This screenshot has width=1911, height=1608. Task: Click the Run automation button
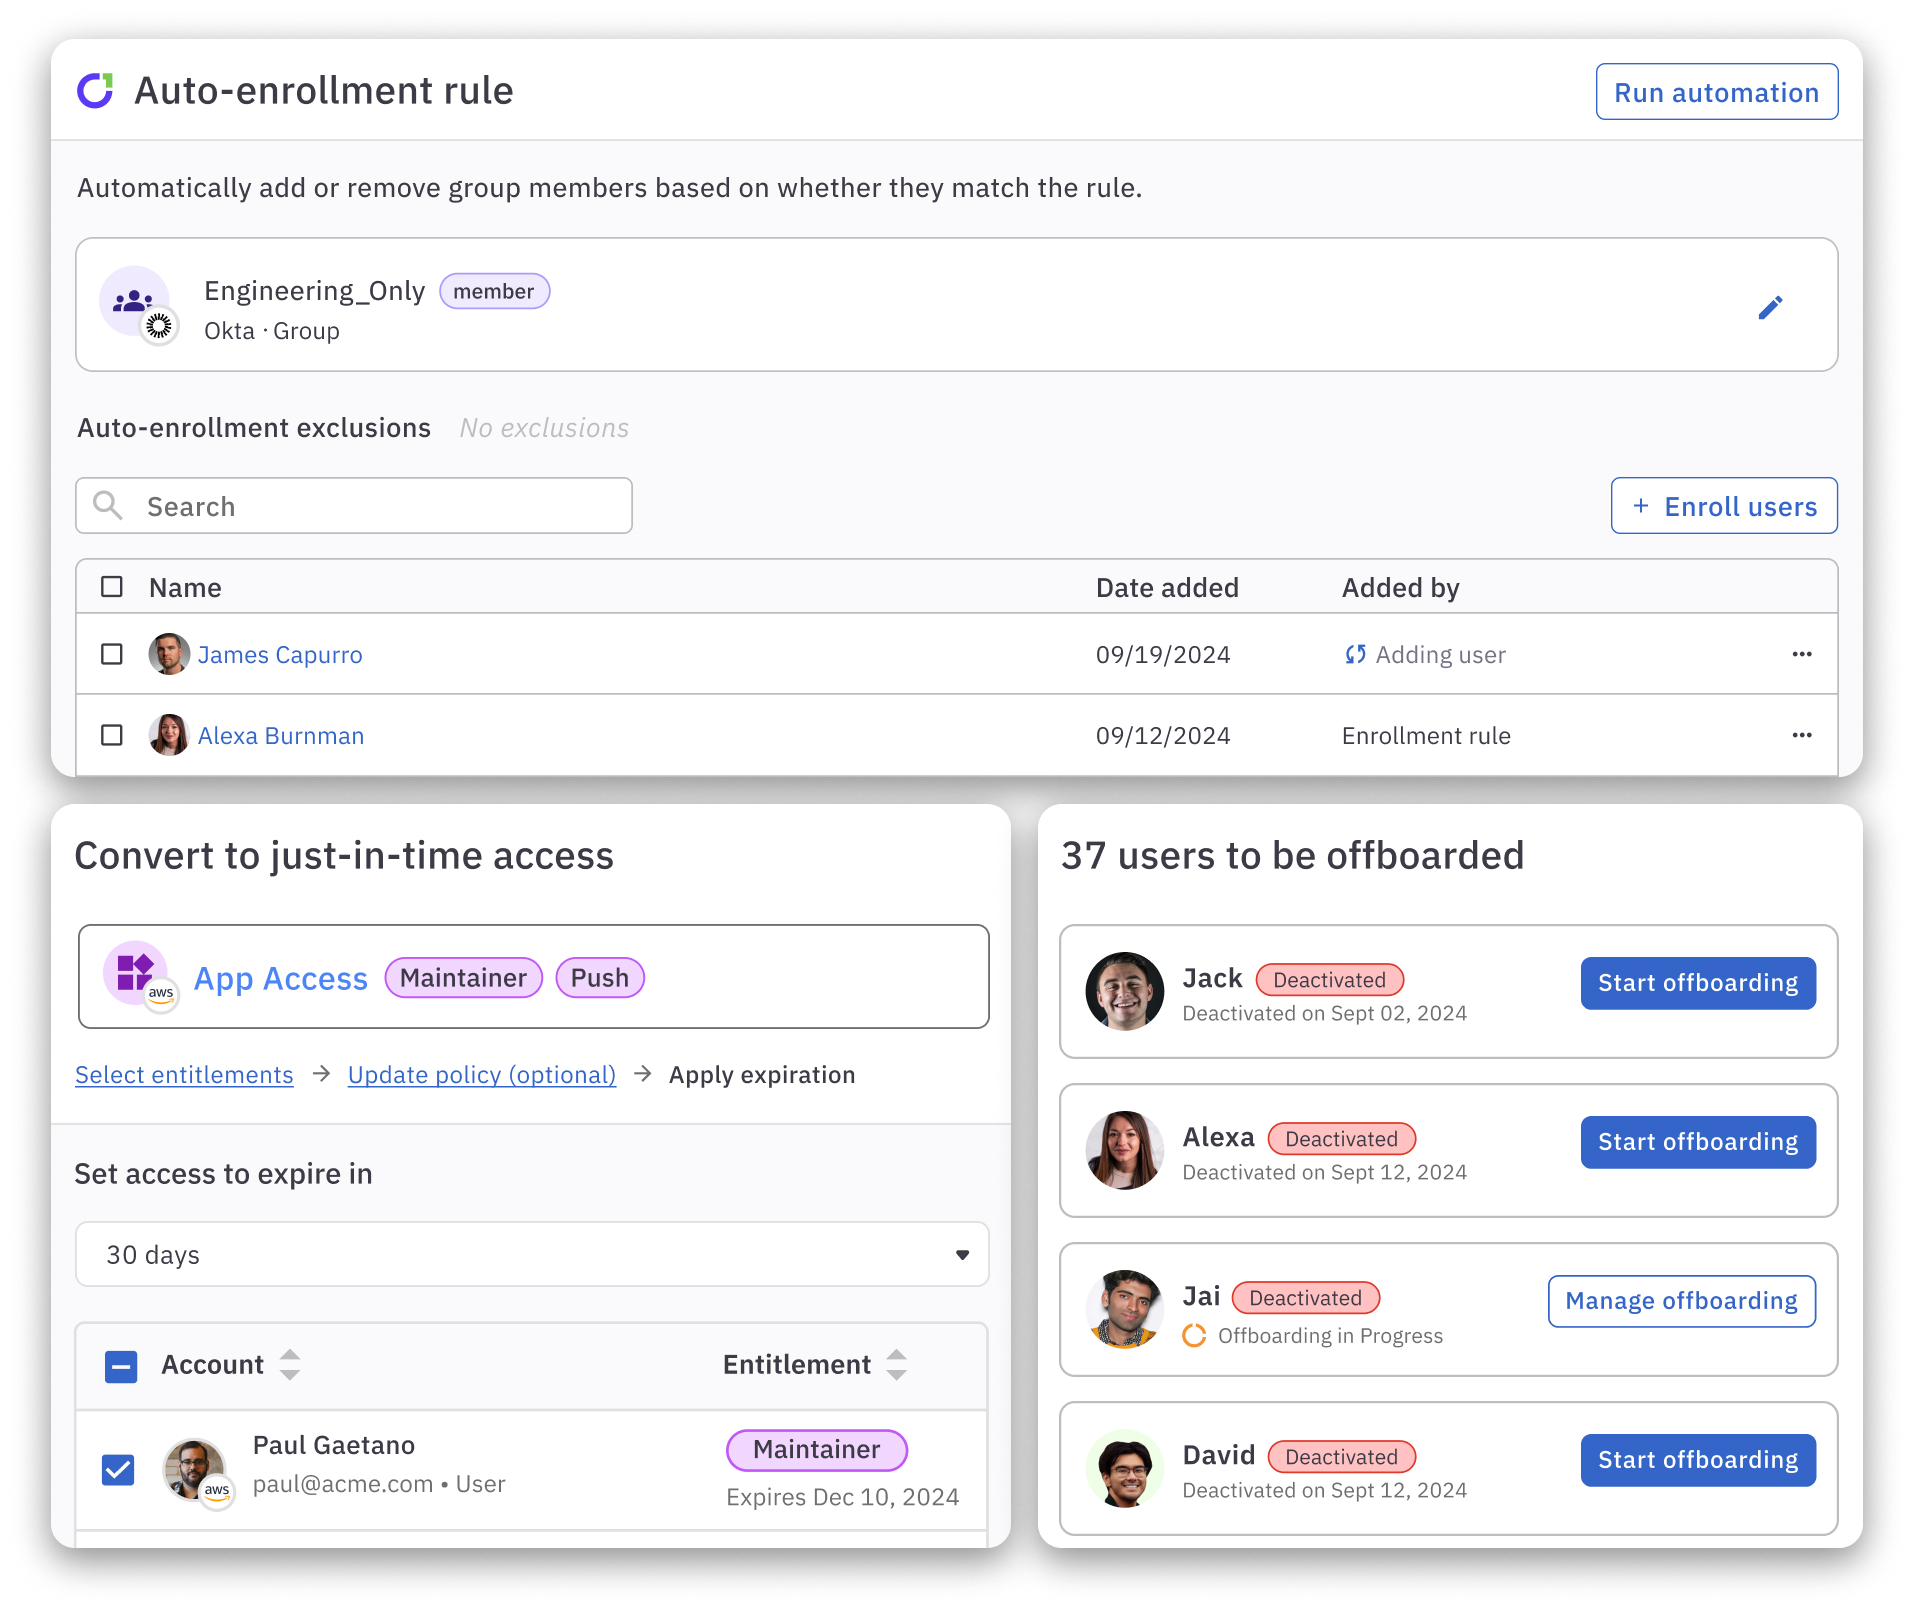click(x=1716, y=92)
